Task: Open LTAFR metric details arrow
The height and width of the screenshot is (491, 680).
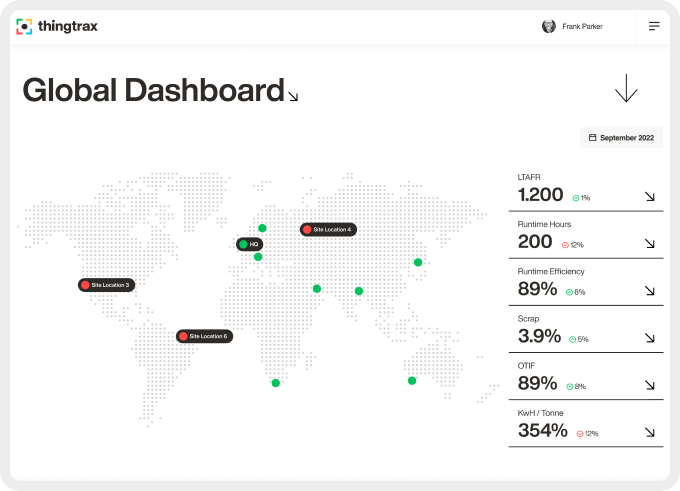Action: [650, 197]
